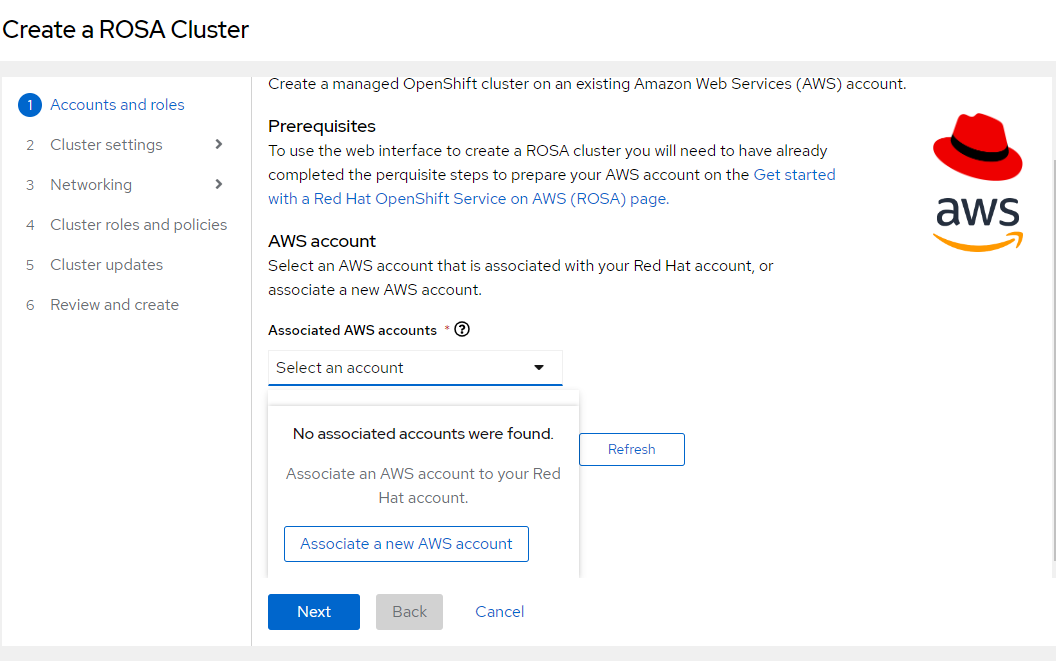Select the Cluster updates step

(106, 265)
